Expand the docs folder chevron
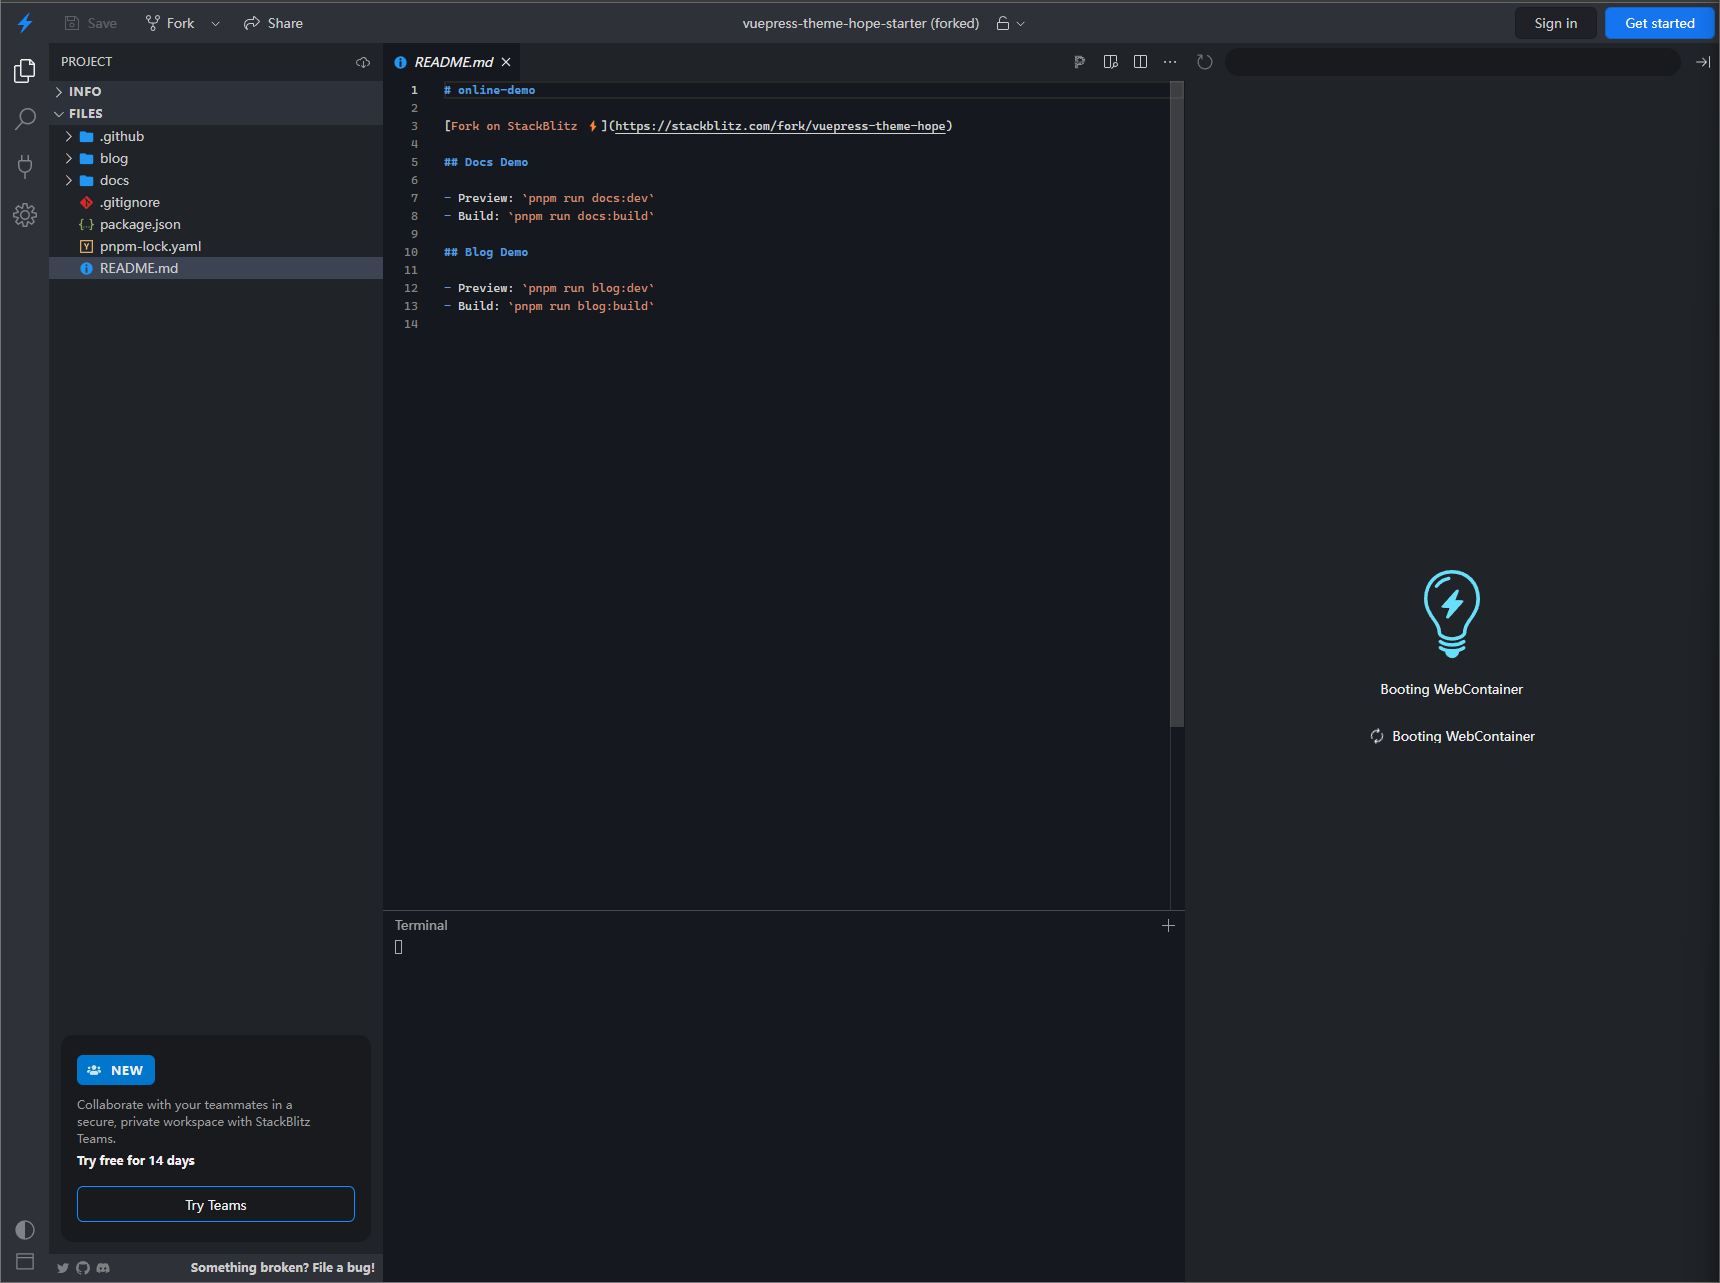Image resolution: width=1720 pixels, height=1283 pixels. (69, 181)
